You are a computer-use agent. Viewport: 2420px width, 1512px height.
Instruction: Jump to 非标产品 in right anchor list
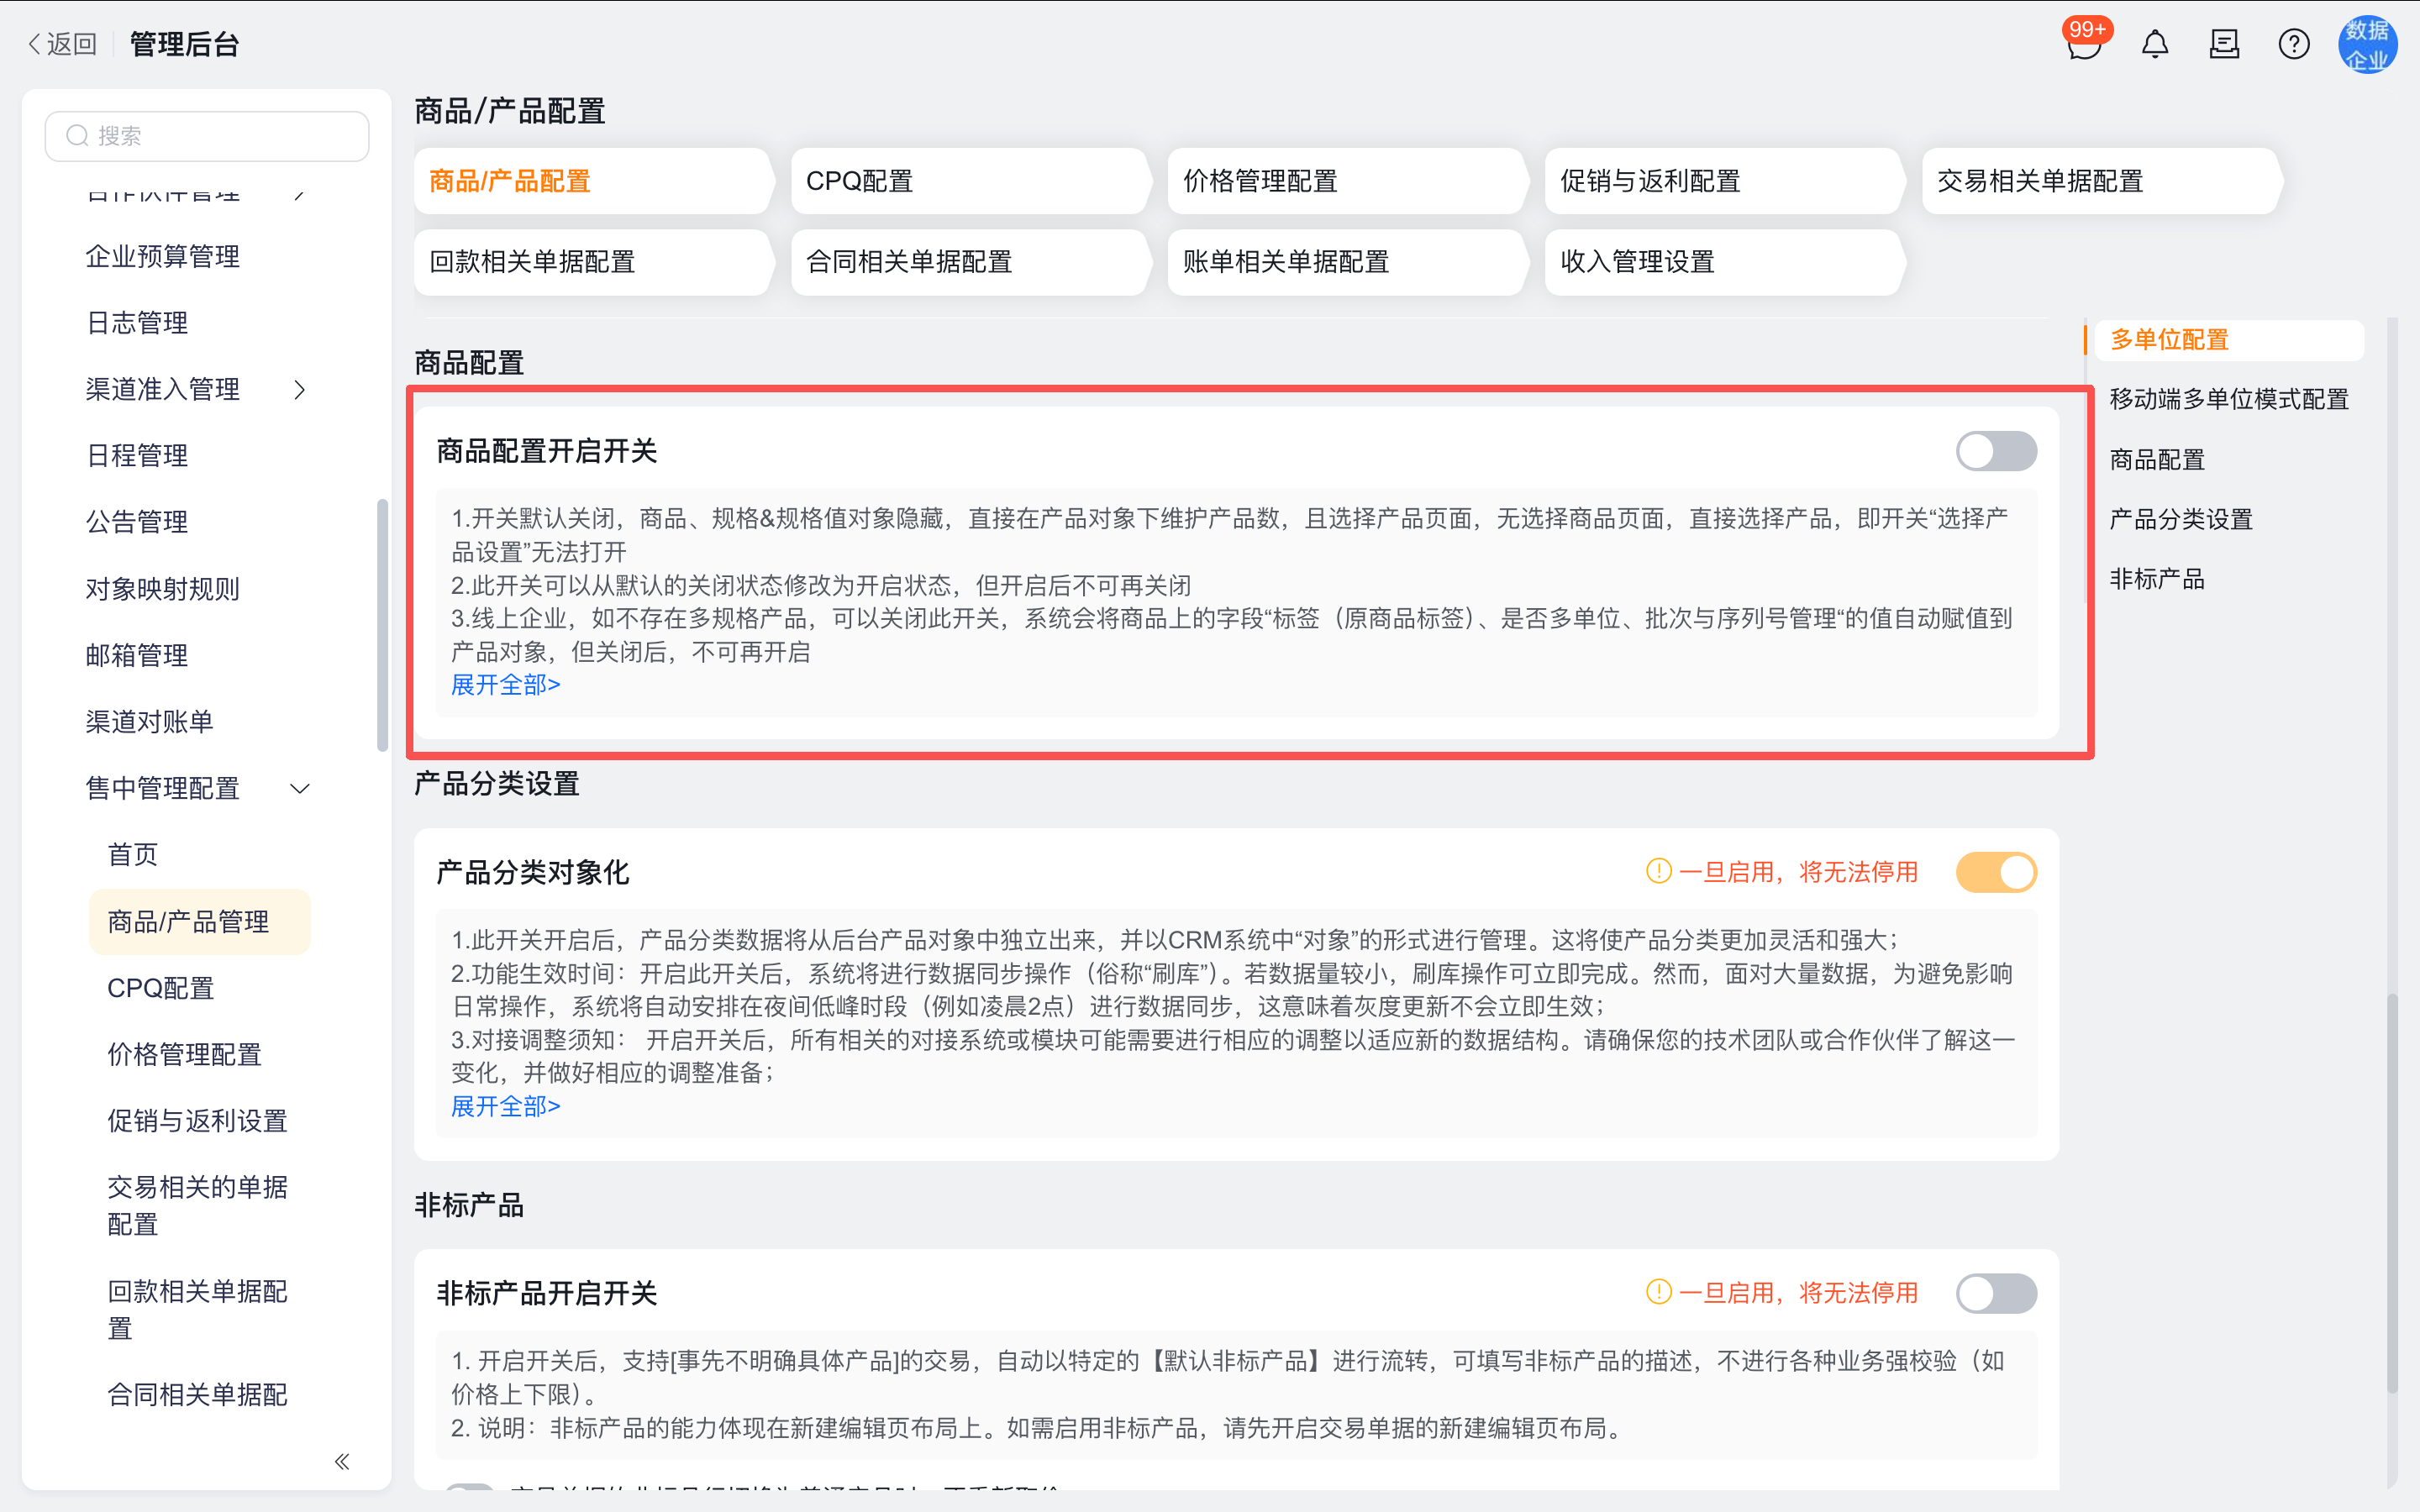[2157, 579]
